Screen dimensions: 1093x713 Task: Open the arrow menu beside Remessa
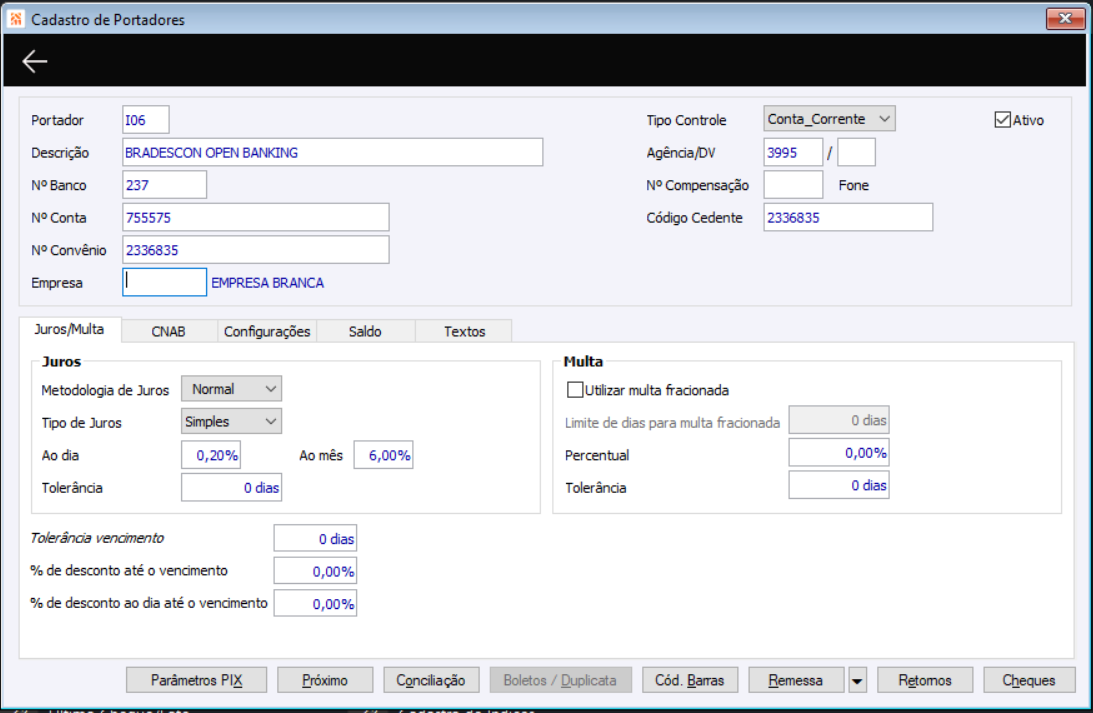[857, 680]
